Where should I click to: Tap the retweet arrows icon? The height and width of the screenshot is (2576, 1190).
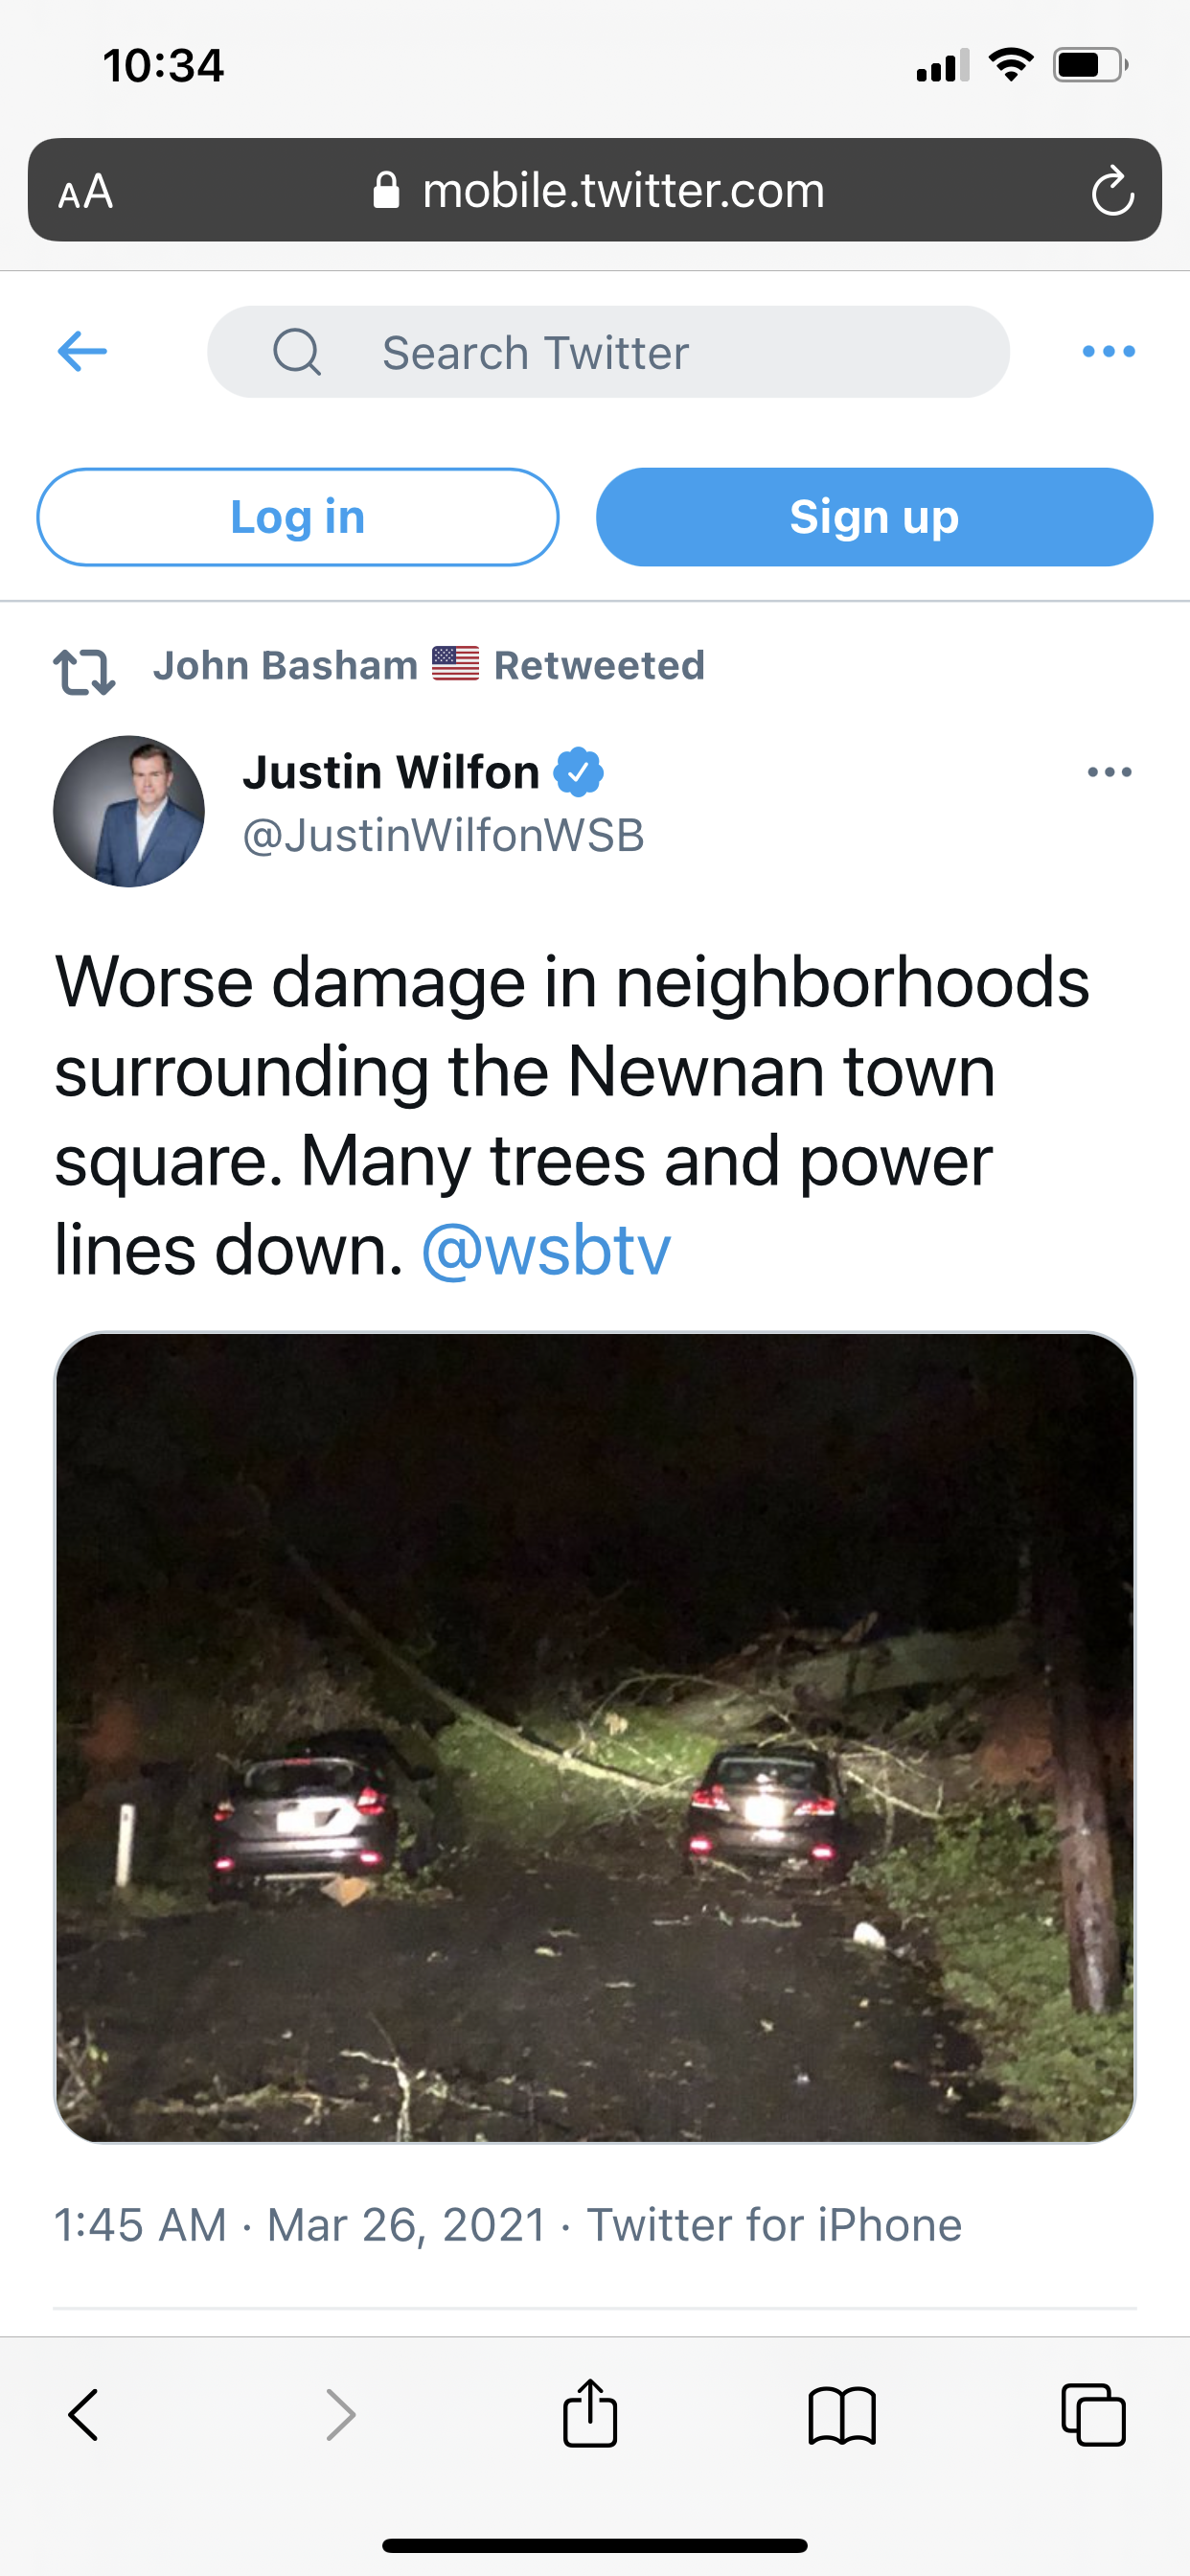pyautogui.click(x=84, y=671)
